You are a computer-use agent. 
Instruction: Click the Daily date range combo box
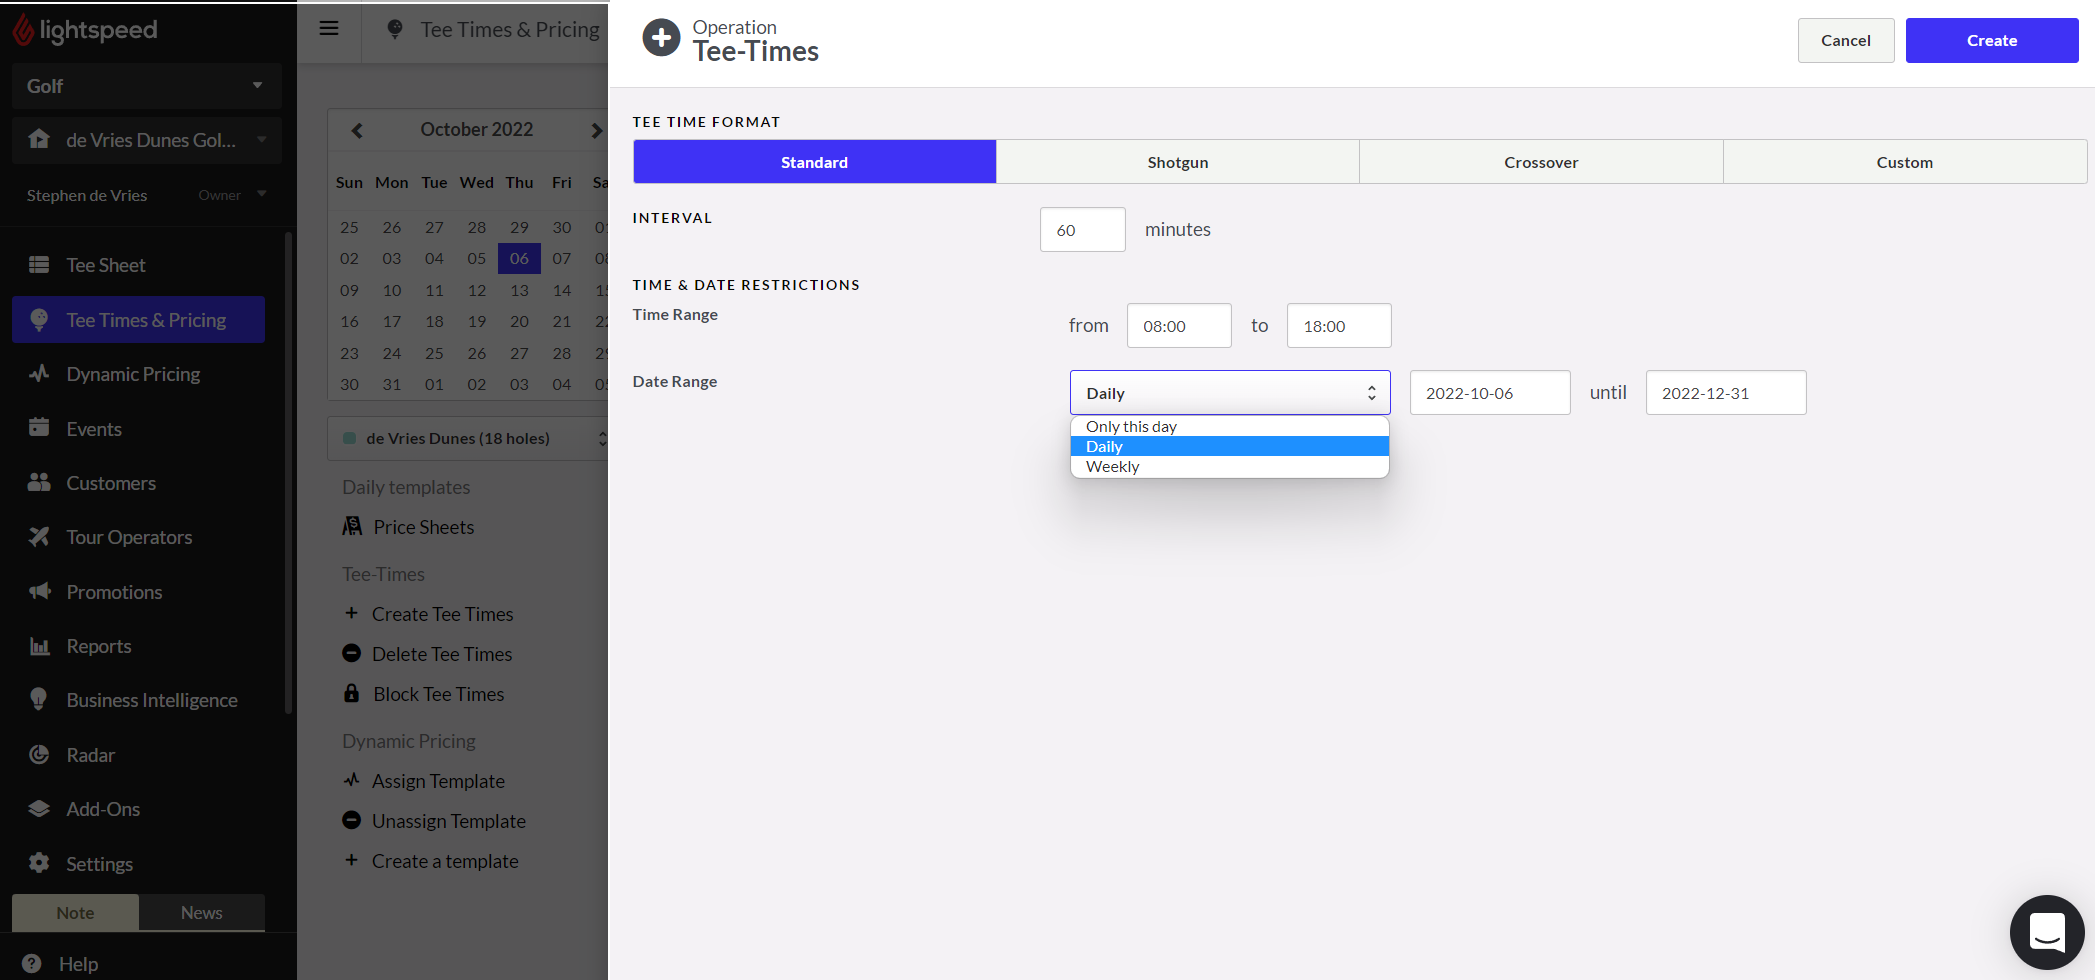tap(1230, 393)
